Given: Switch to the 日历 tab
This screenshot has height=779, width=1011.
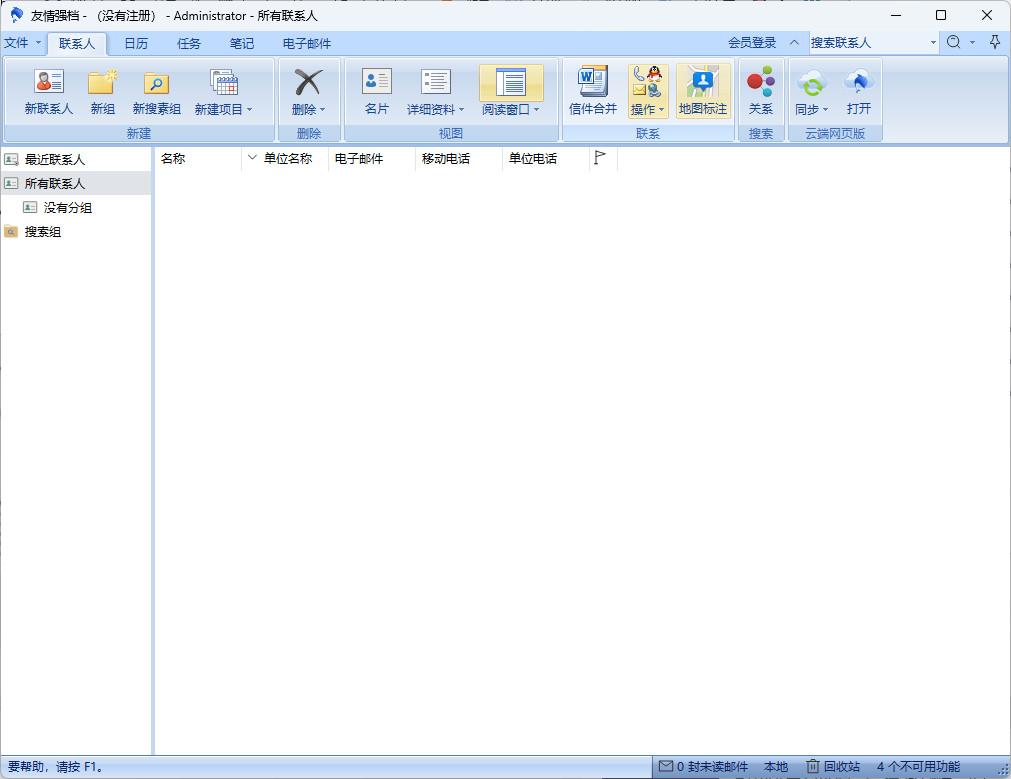Looking at the screenshot, I should click(x=136, y=44).
